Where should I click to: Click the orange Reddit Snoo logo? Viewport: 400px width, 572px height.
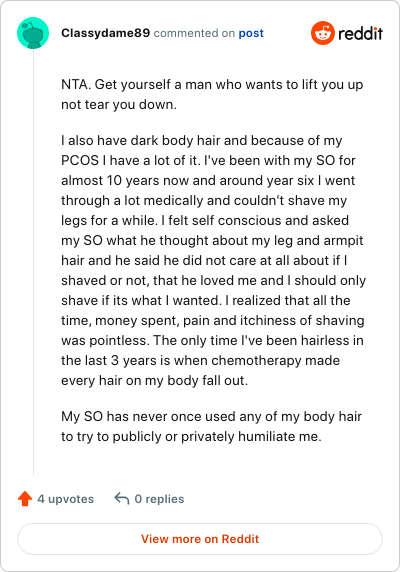322,33
